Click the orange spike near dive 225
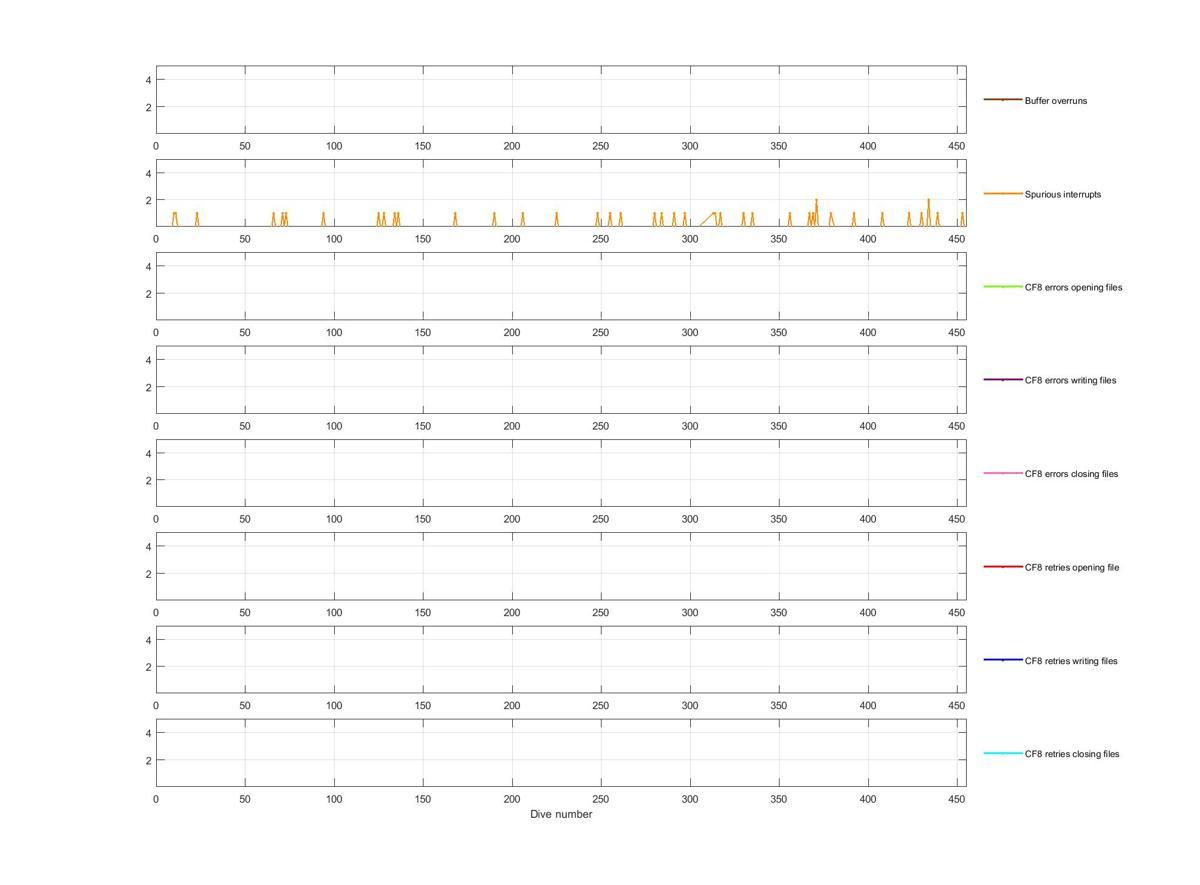This screenshot has height=885, width=1200. tap(557, 219)
